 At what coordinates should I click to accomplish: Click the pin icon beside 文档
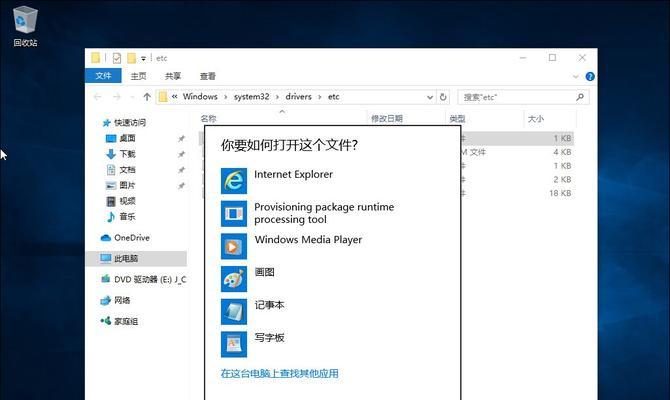pyautogui.click(x=181, y=170)
